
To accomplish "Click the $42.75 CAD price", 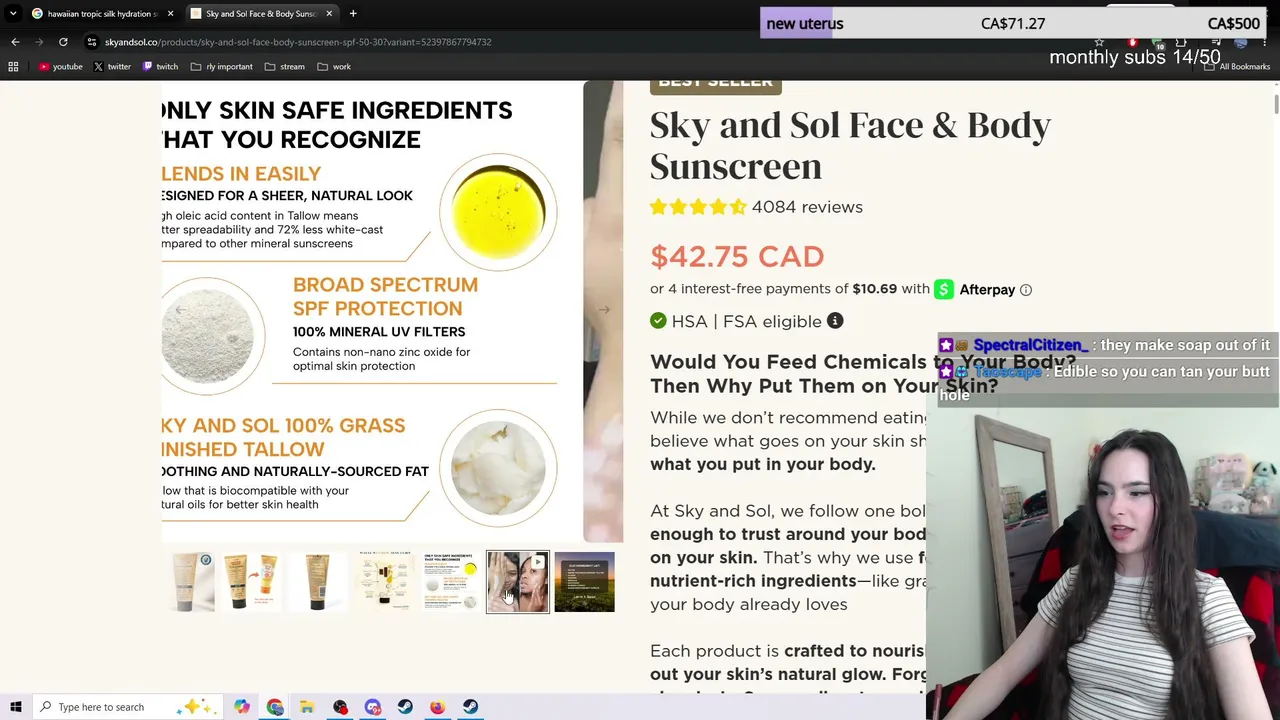I will pyautogui.click(x=737, y=256).
